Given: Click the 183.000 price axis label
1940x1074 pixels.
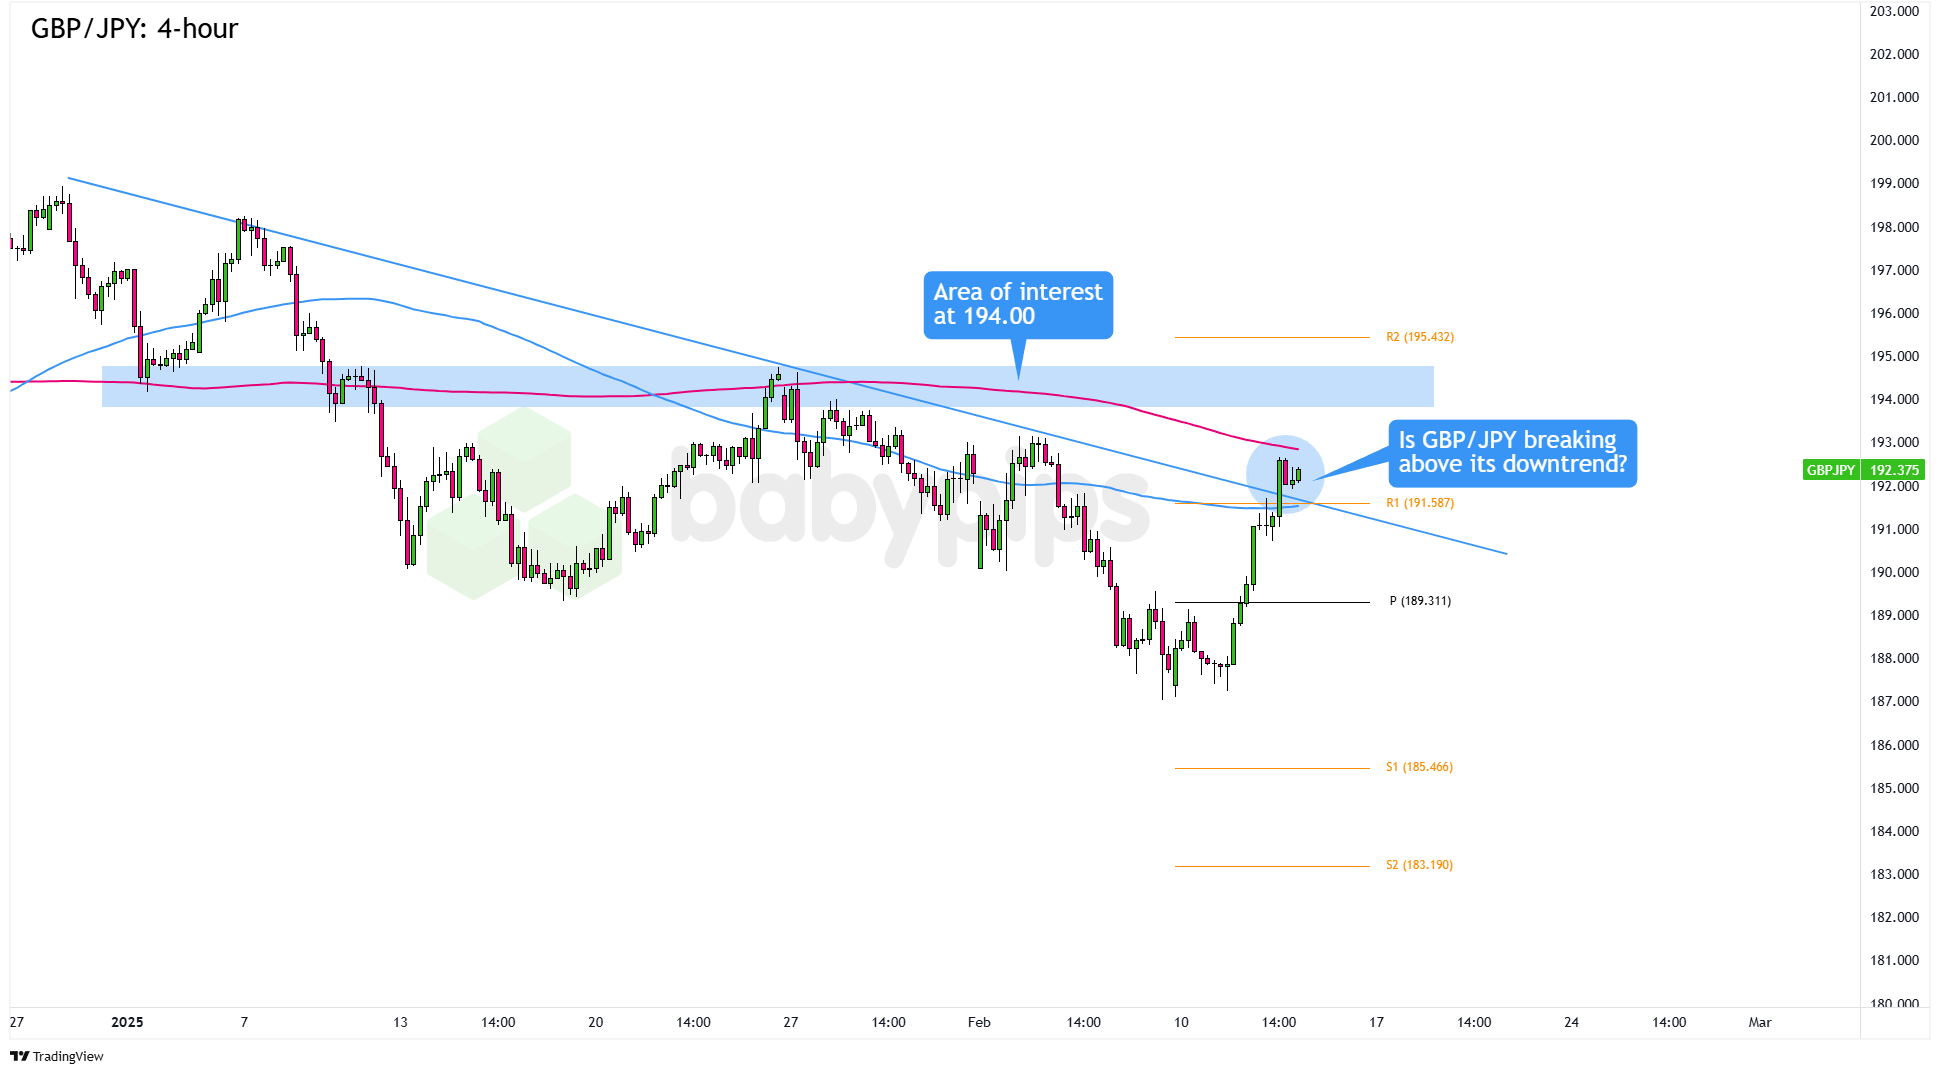Looking at the screenshot, I should click(1894, 874).
